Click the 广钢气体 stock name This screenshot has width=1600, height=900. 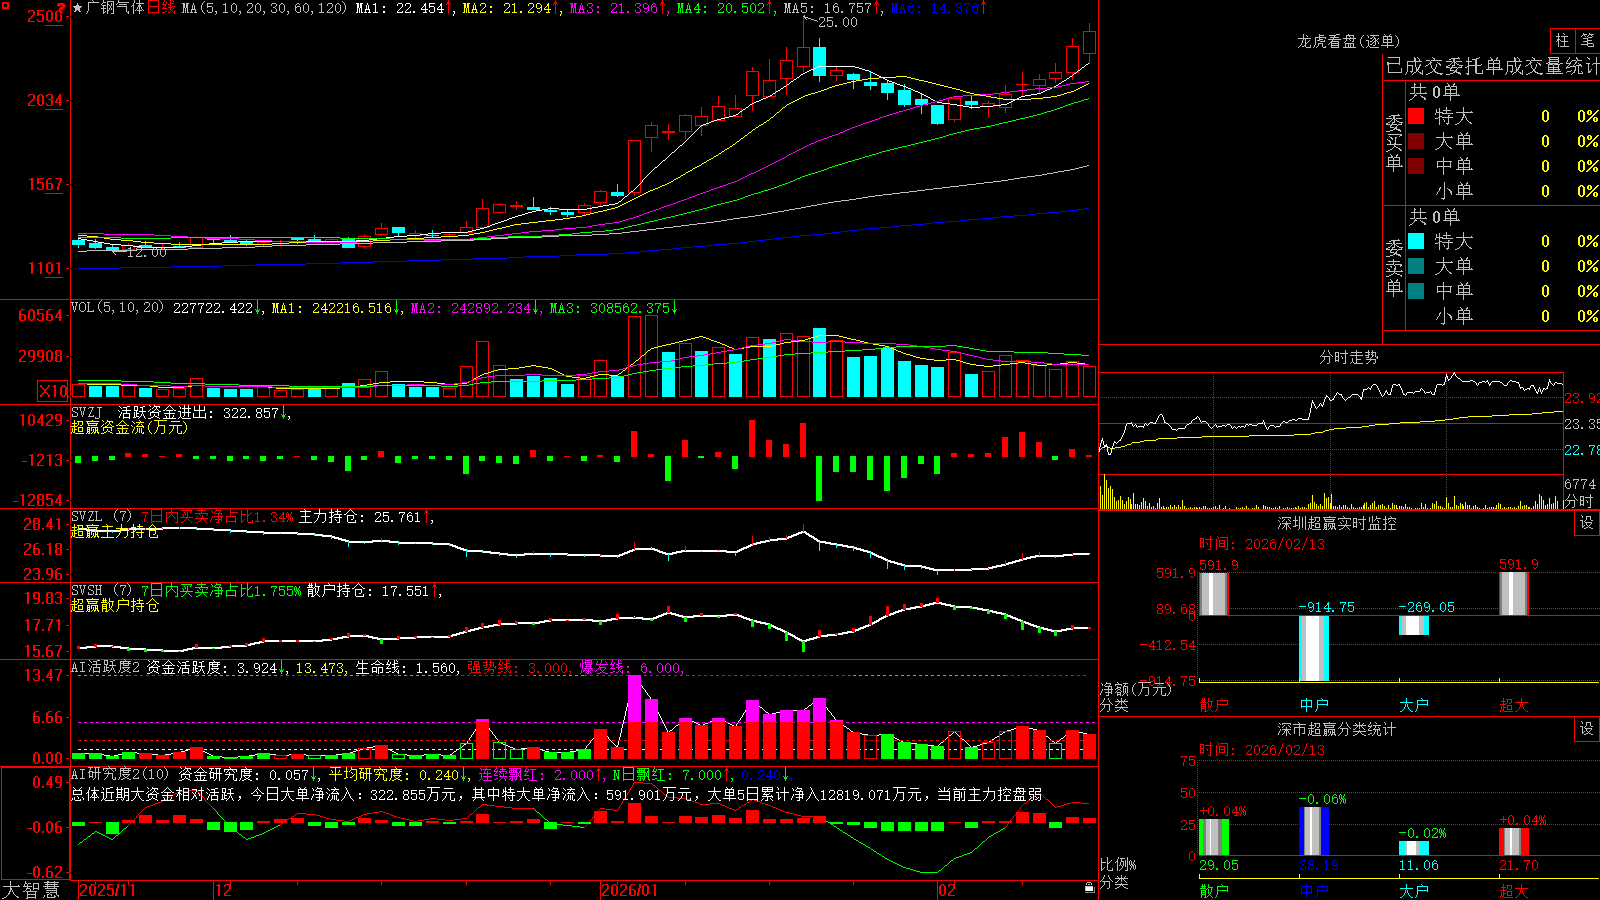pos(116,8)
